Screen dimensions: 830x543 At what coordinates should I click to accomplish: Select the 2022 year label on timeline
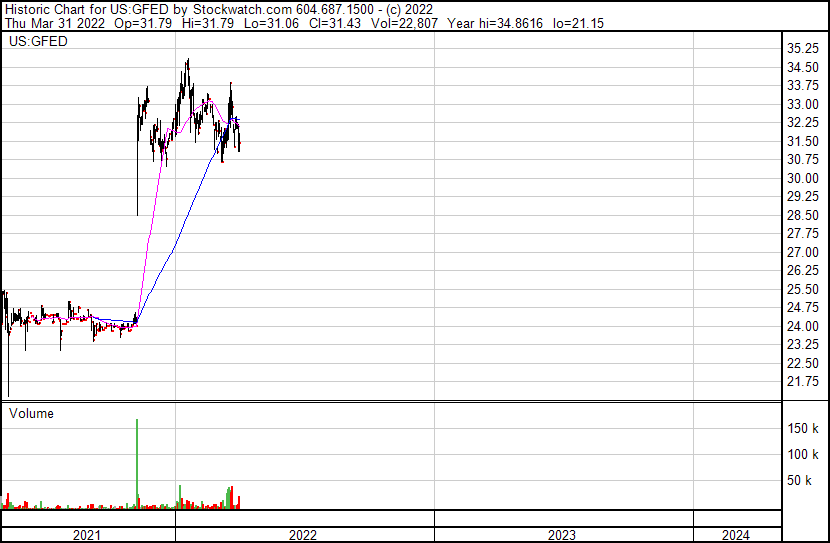point(303,535)
